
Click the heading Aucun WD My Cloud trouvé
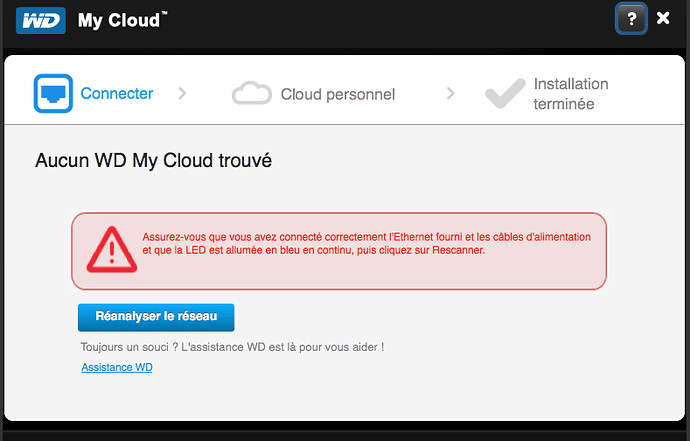153,159
